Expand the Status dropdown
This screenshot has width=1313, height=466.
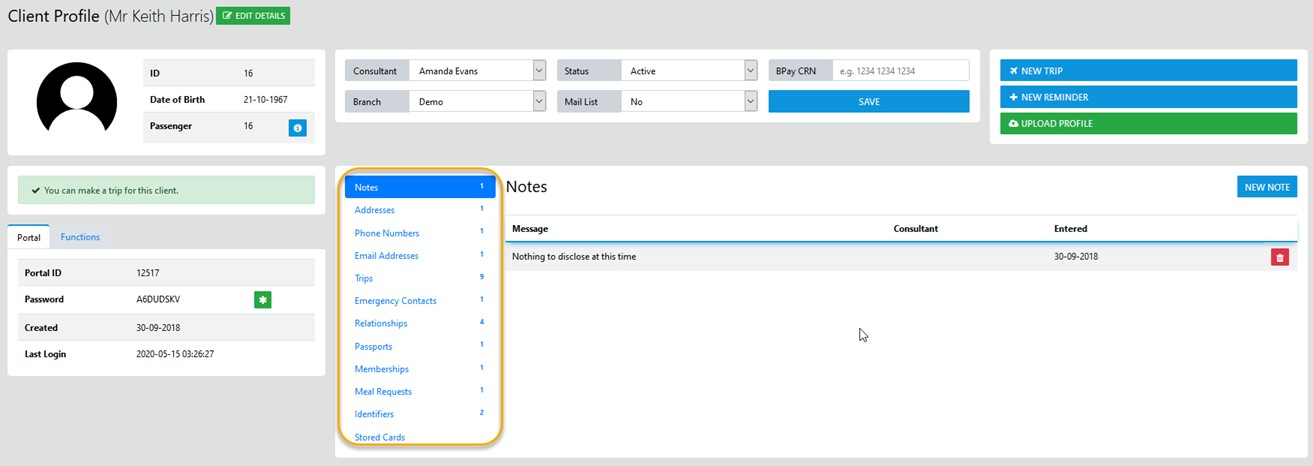point(688,71)
